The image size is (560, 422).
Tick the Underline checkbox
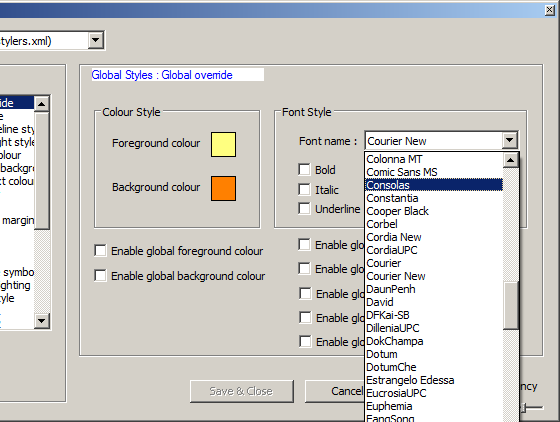pyautogui.click(x=304, y=209)
